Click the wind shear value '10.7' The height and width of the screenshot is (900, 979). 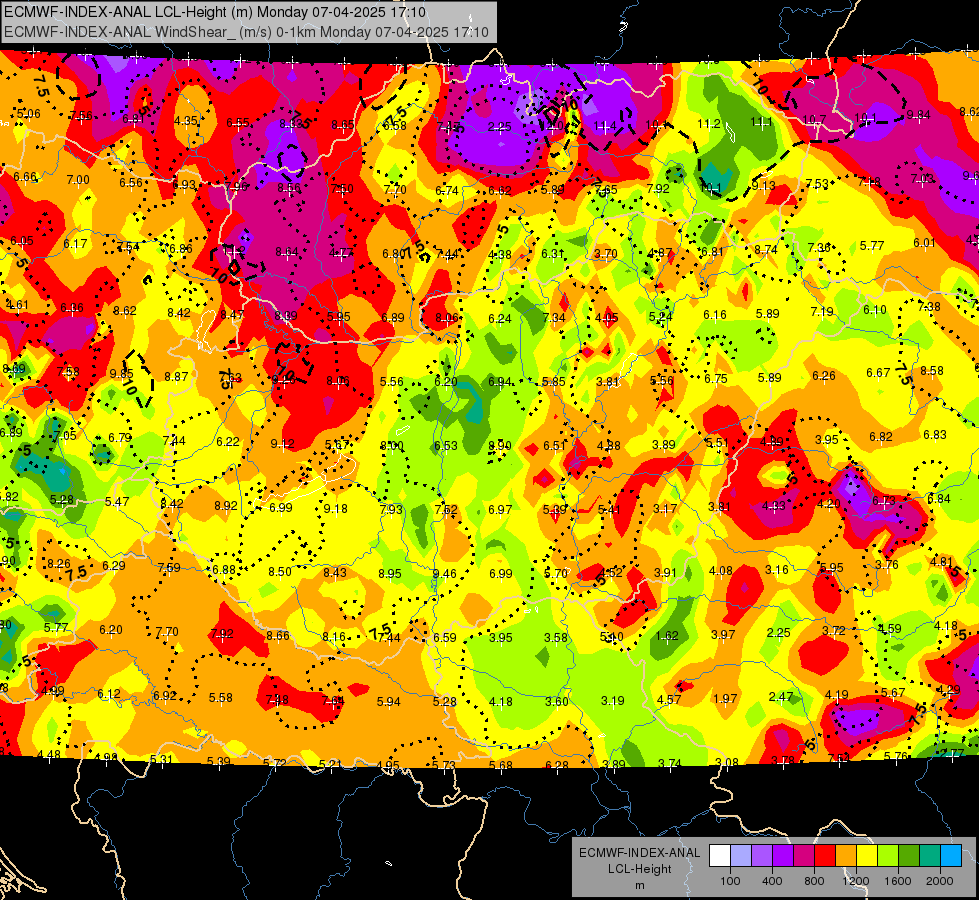(814, 119)
